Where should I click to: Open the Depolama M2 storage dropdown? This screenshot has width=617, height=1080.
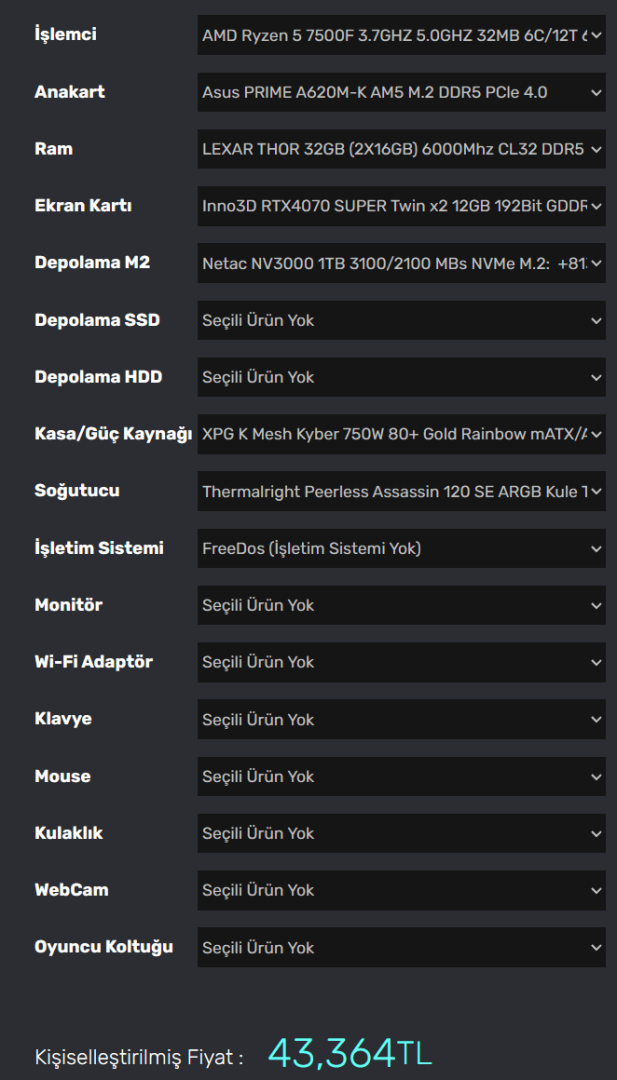[x=401, y=263]
